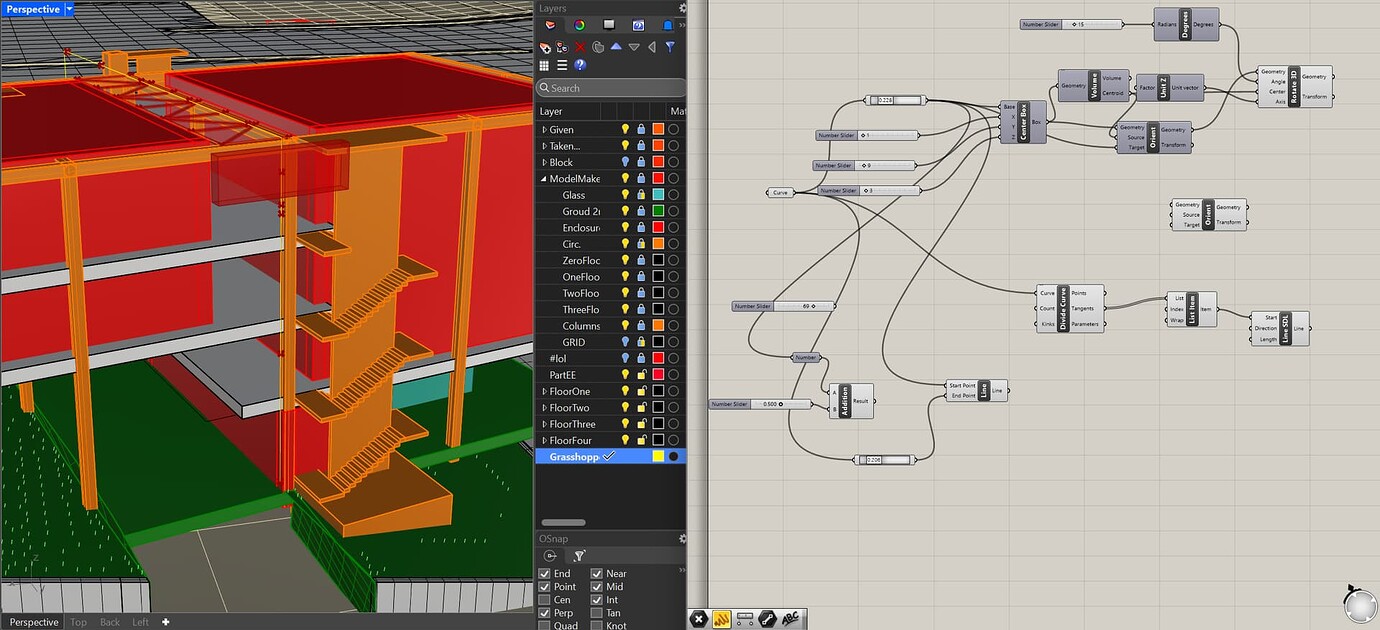Move layer up with blue arrow
Screen dimensions: 1380x630
click(x=616, y=47)
